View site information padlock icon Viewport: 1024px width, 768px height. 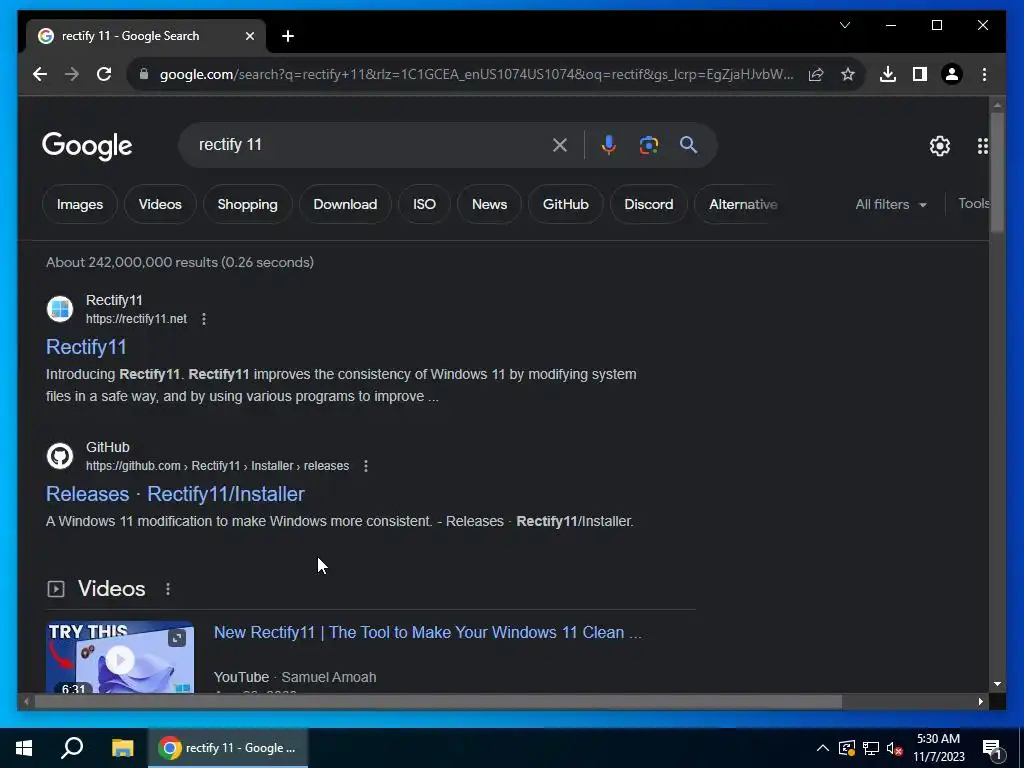pos(144,74)
